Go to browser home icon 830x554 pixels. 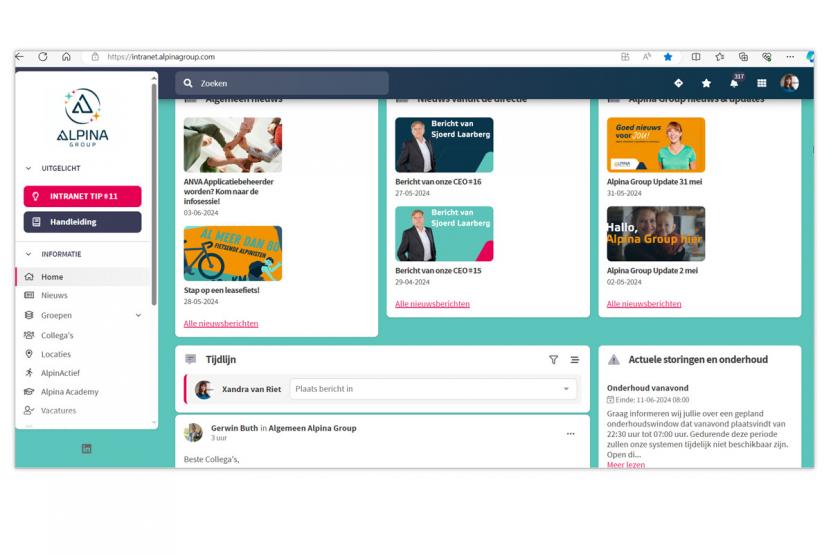click(66, 57)
